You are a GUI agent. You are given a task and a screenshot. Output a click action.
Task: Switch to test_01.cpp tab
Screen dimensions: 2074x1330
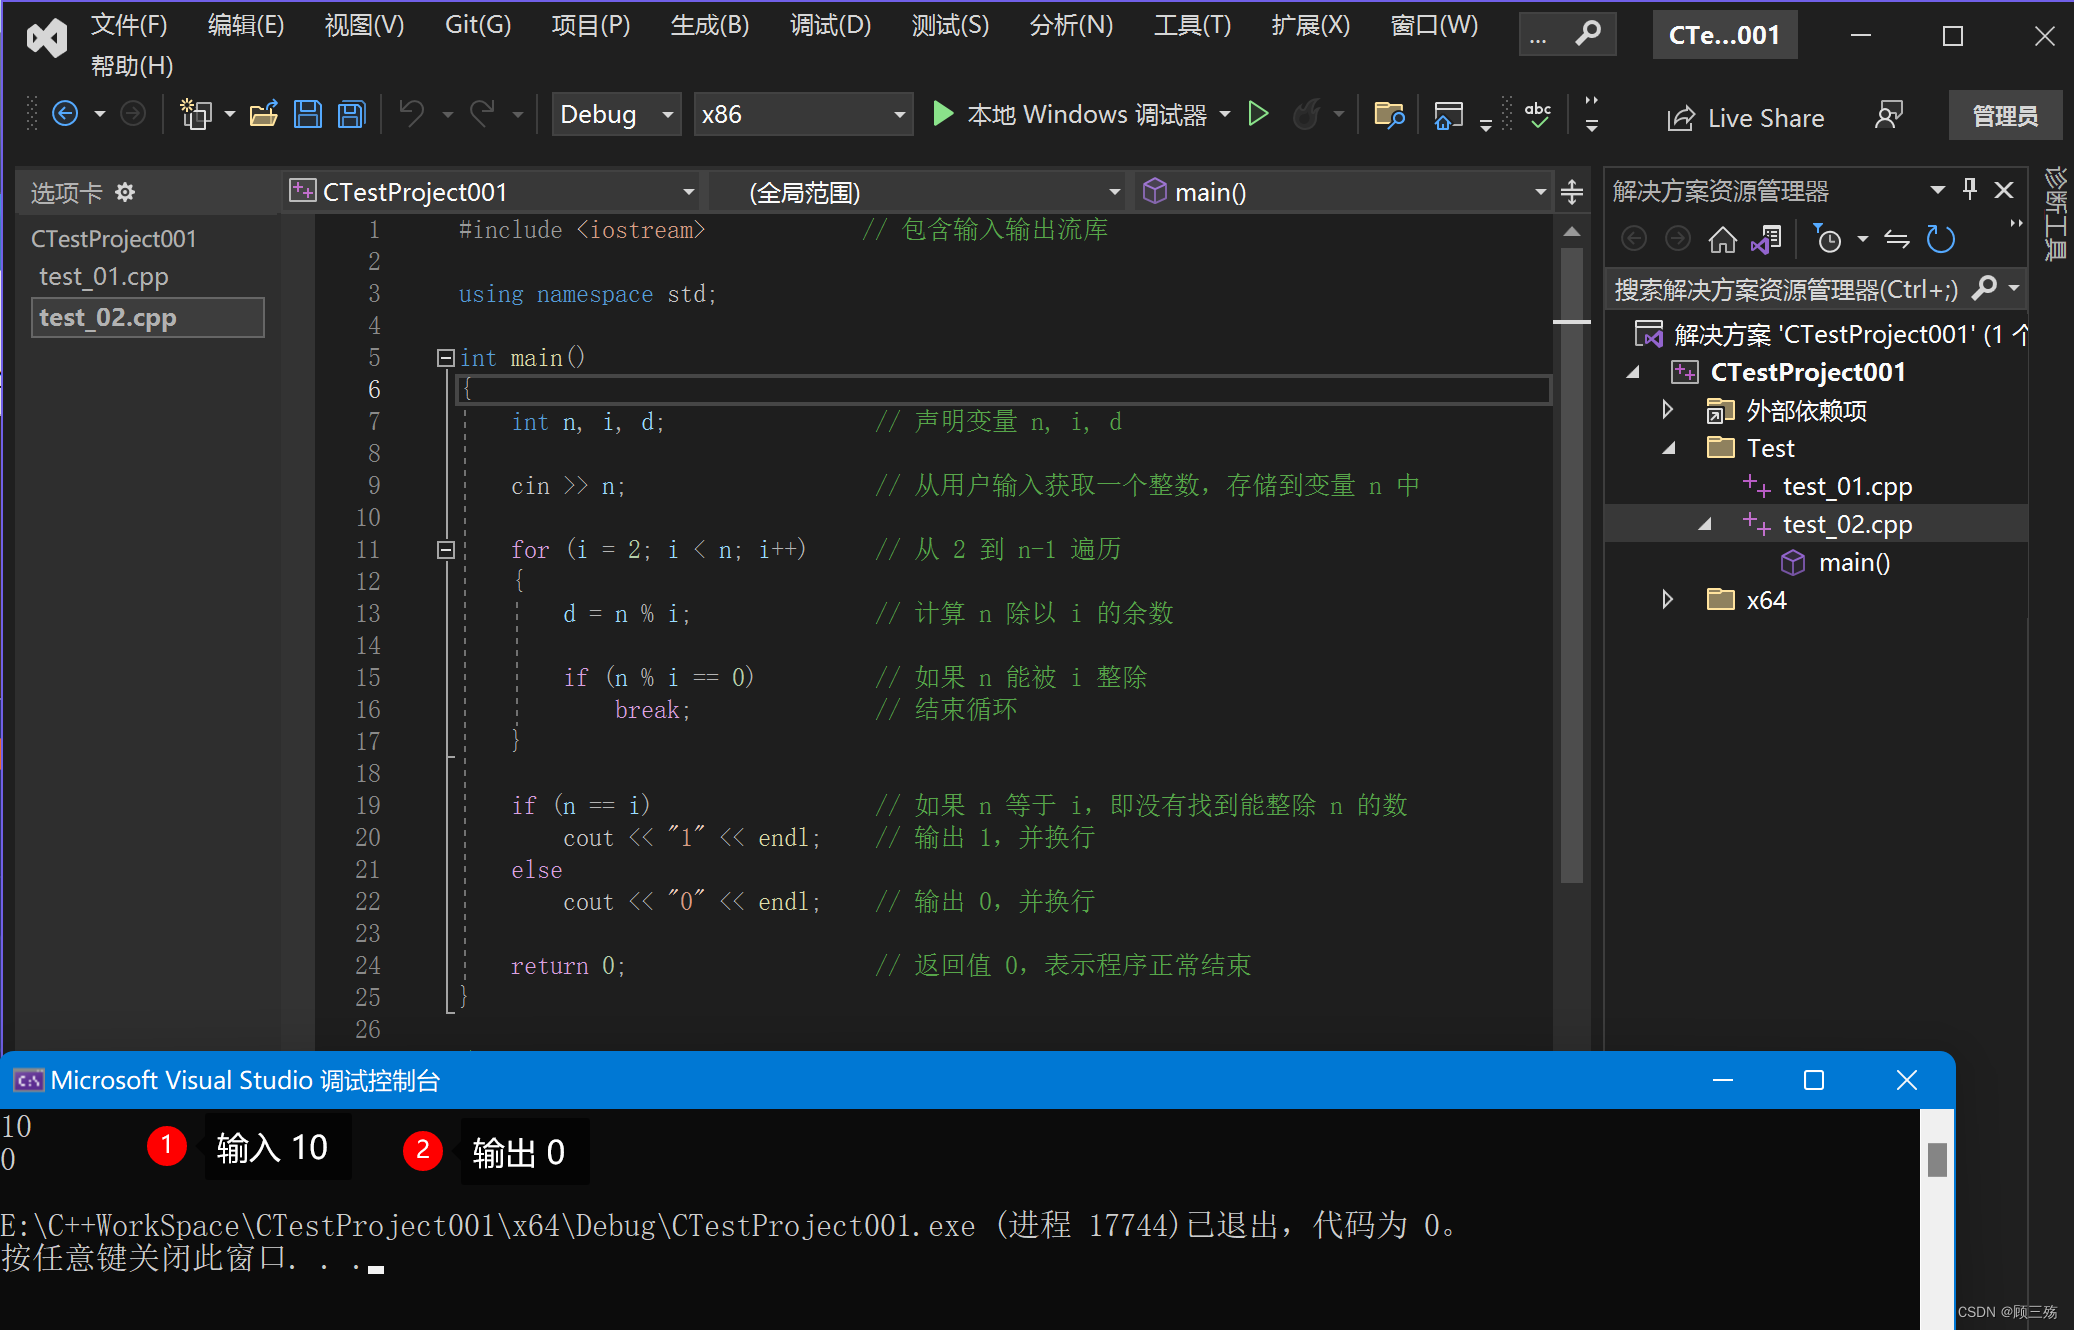point(104,277)
